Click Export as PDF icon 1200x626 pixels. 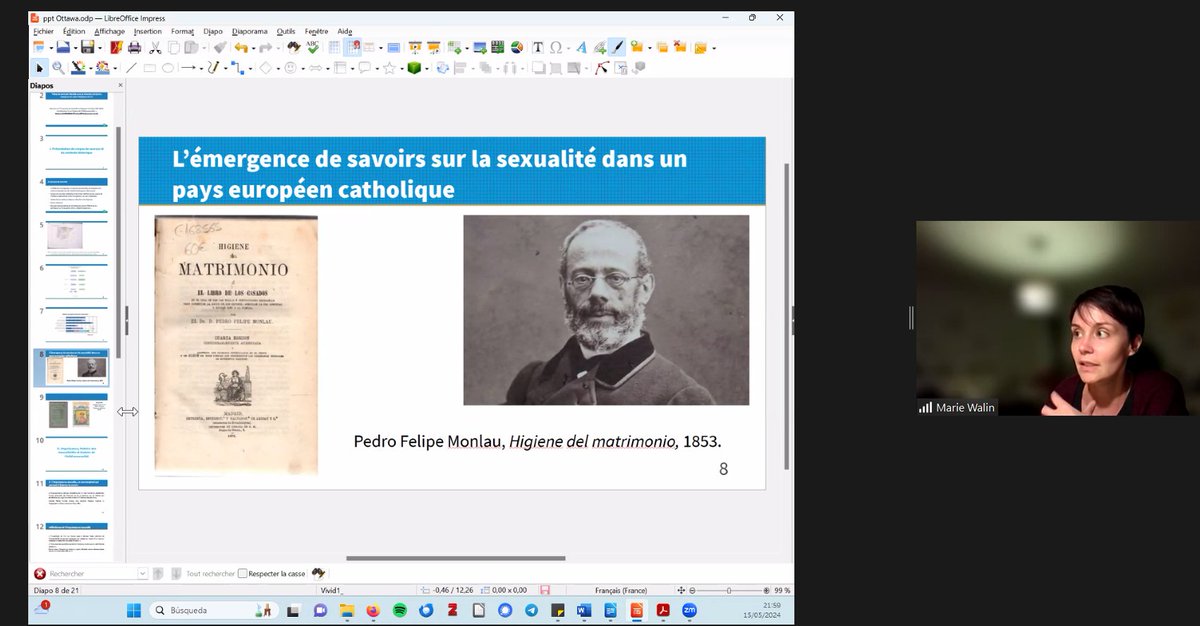pyautogui.click(x=117, y=47)
